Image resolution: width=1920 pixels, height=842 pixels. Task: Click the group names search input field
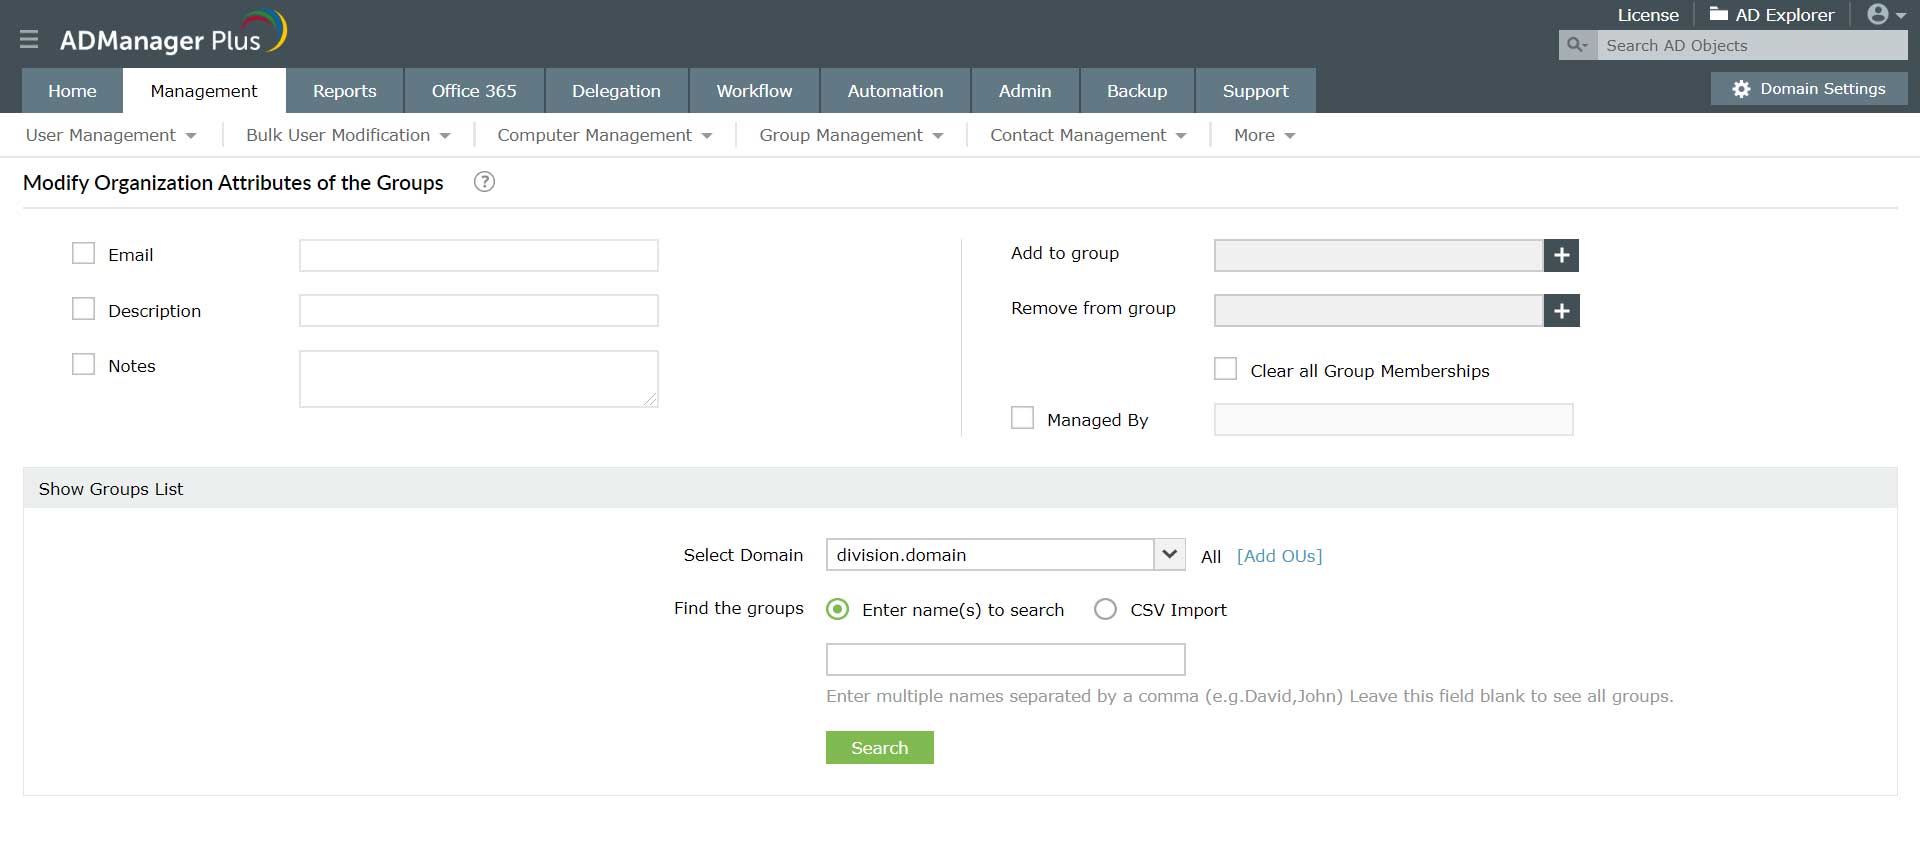point(1005,660)
